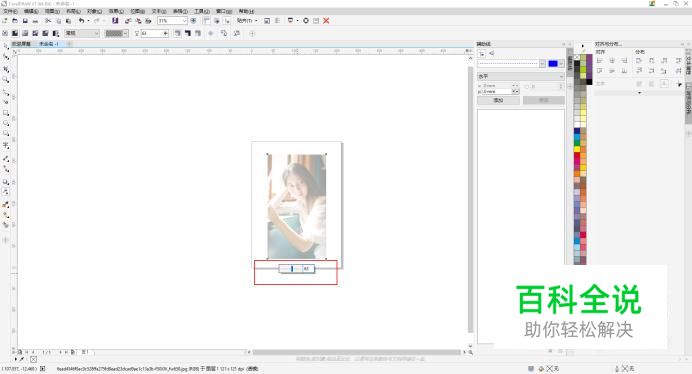
Task: Select the Shape tool in toolbox
Action: point(6,57)
